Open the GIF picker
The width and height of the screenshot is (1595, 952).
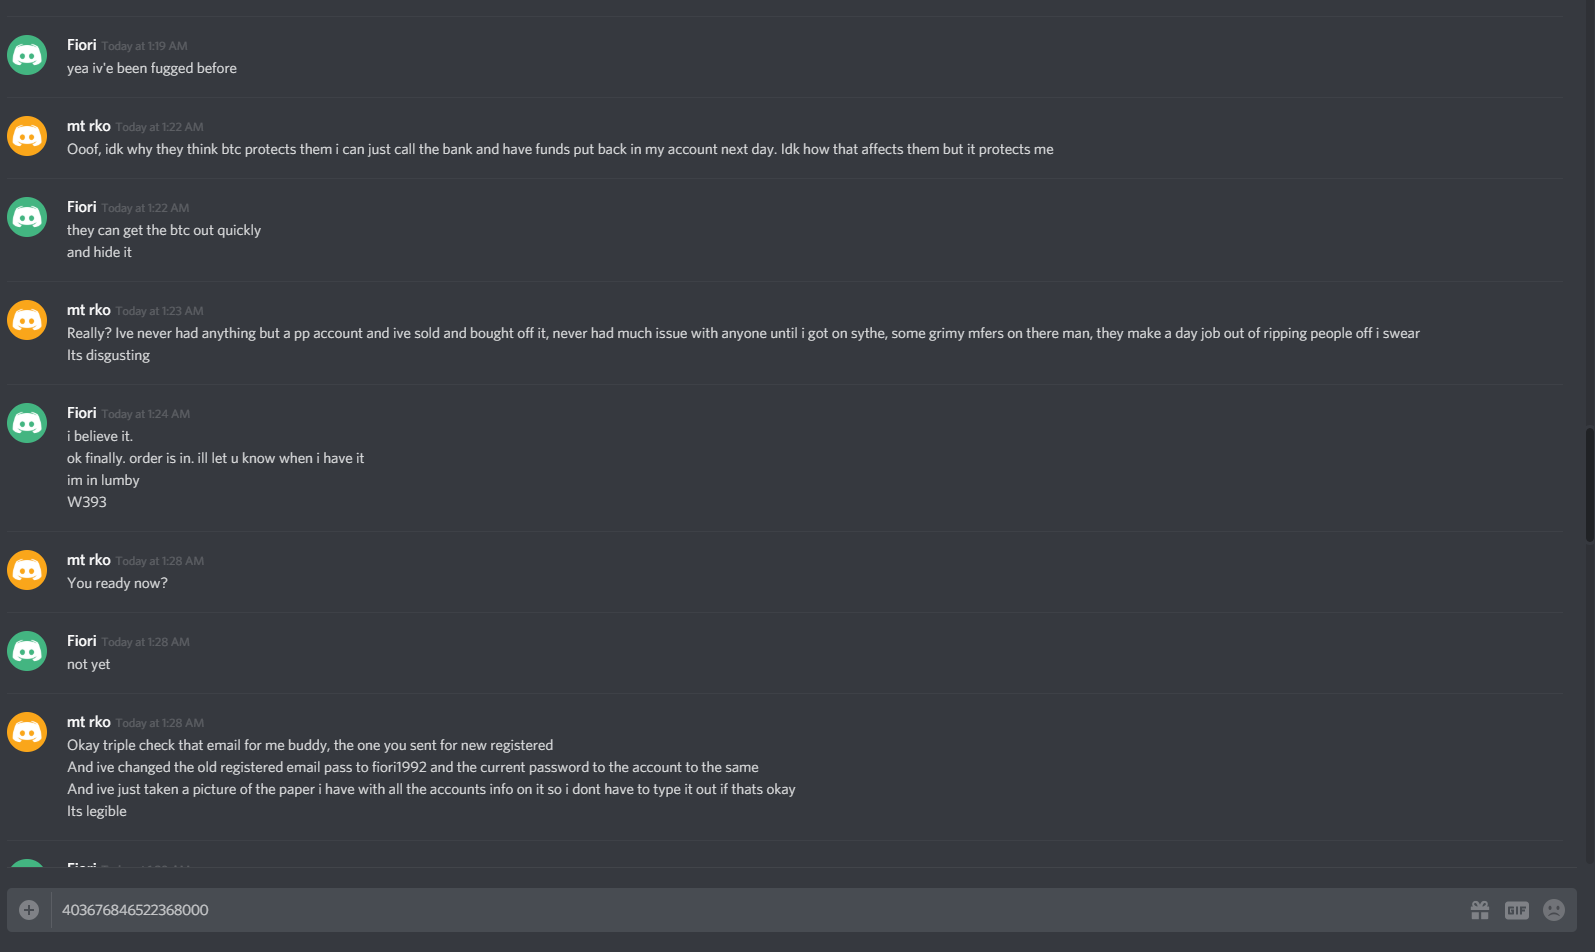pyautogui.click(x=1517, y=910)
